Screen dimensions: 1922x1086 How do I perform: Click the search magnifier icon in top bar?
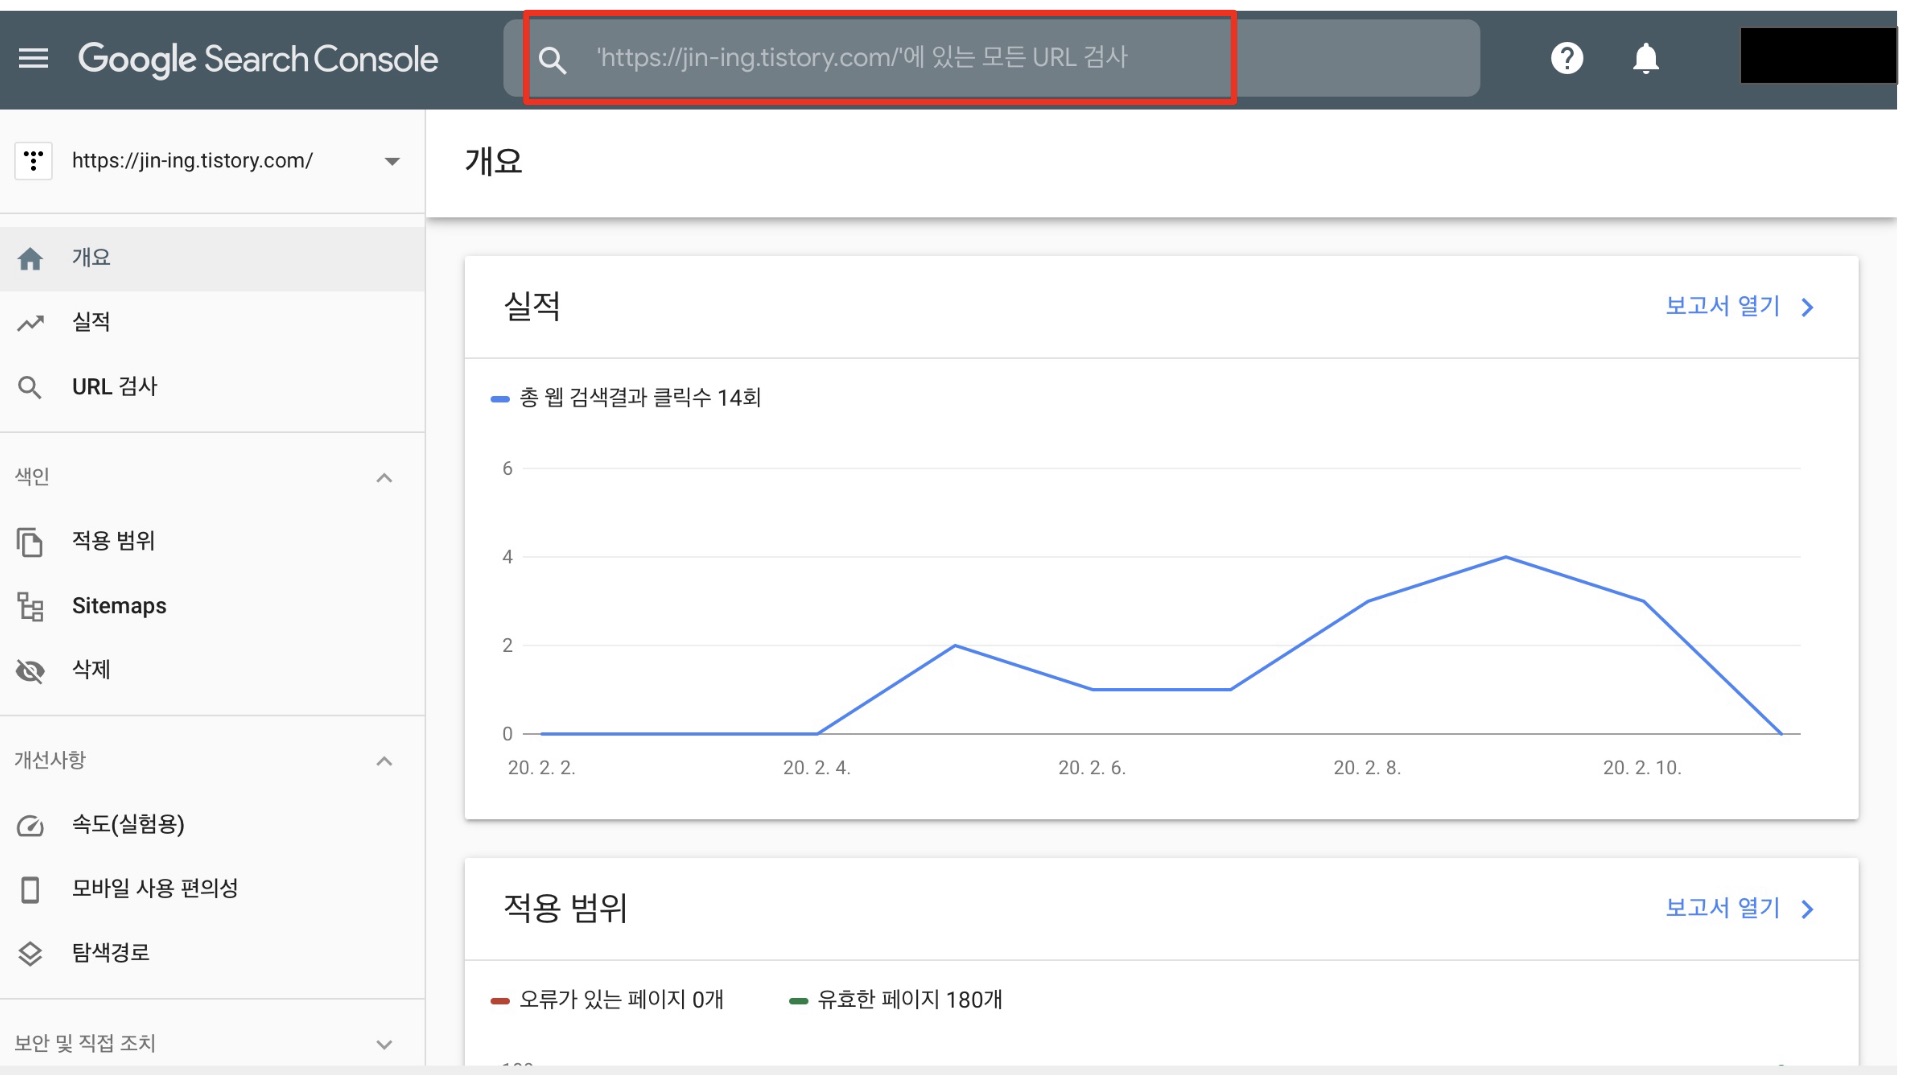(552, 60)
